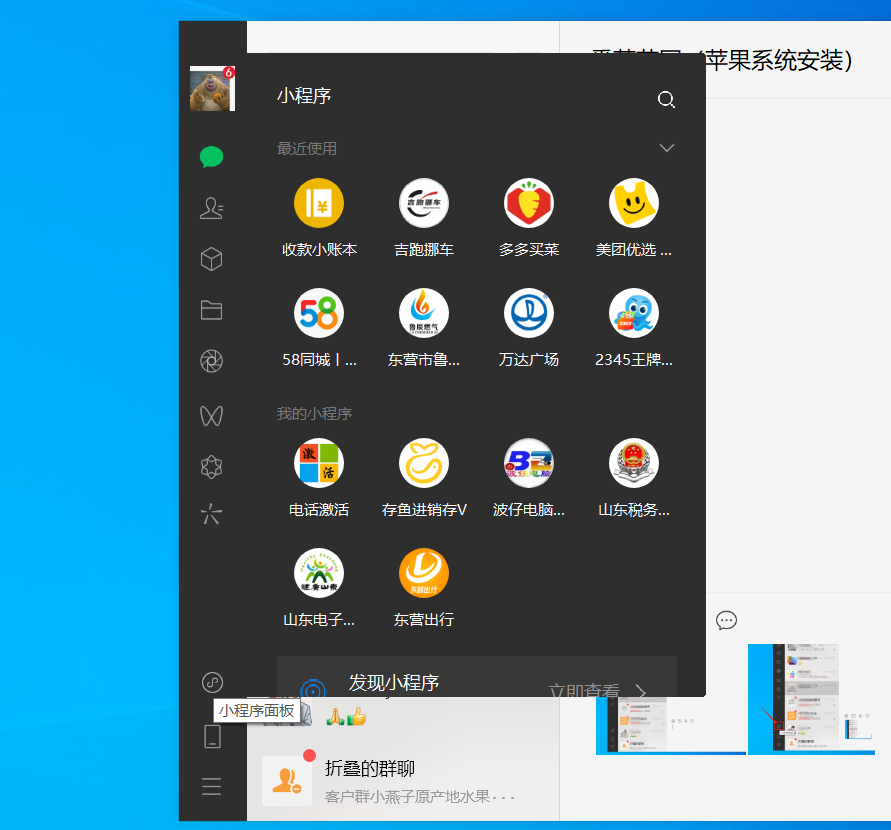The image size is (891, 830).
Task: Open the user profile avatar
Action: [x=212, y=88]
